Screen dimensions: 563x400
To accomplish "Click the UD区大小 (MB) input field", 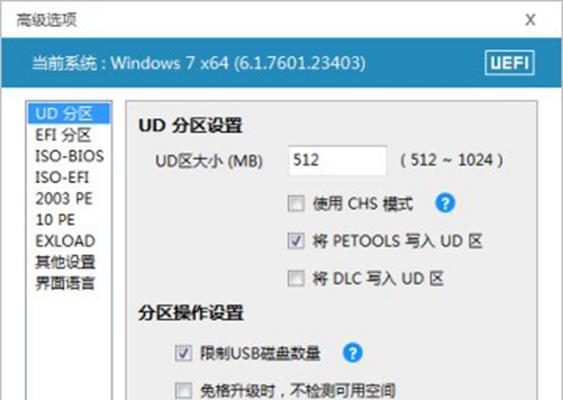I will point(338,160).
